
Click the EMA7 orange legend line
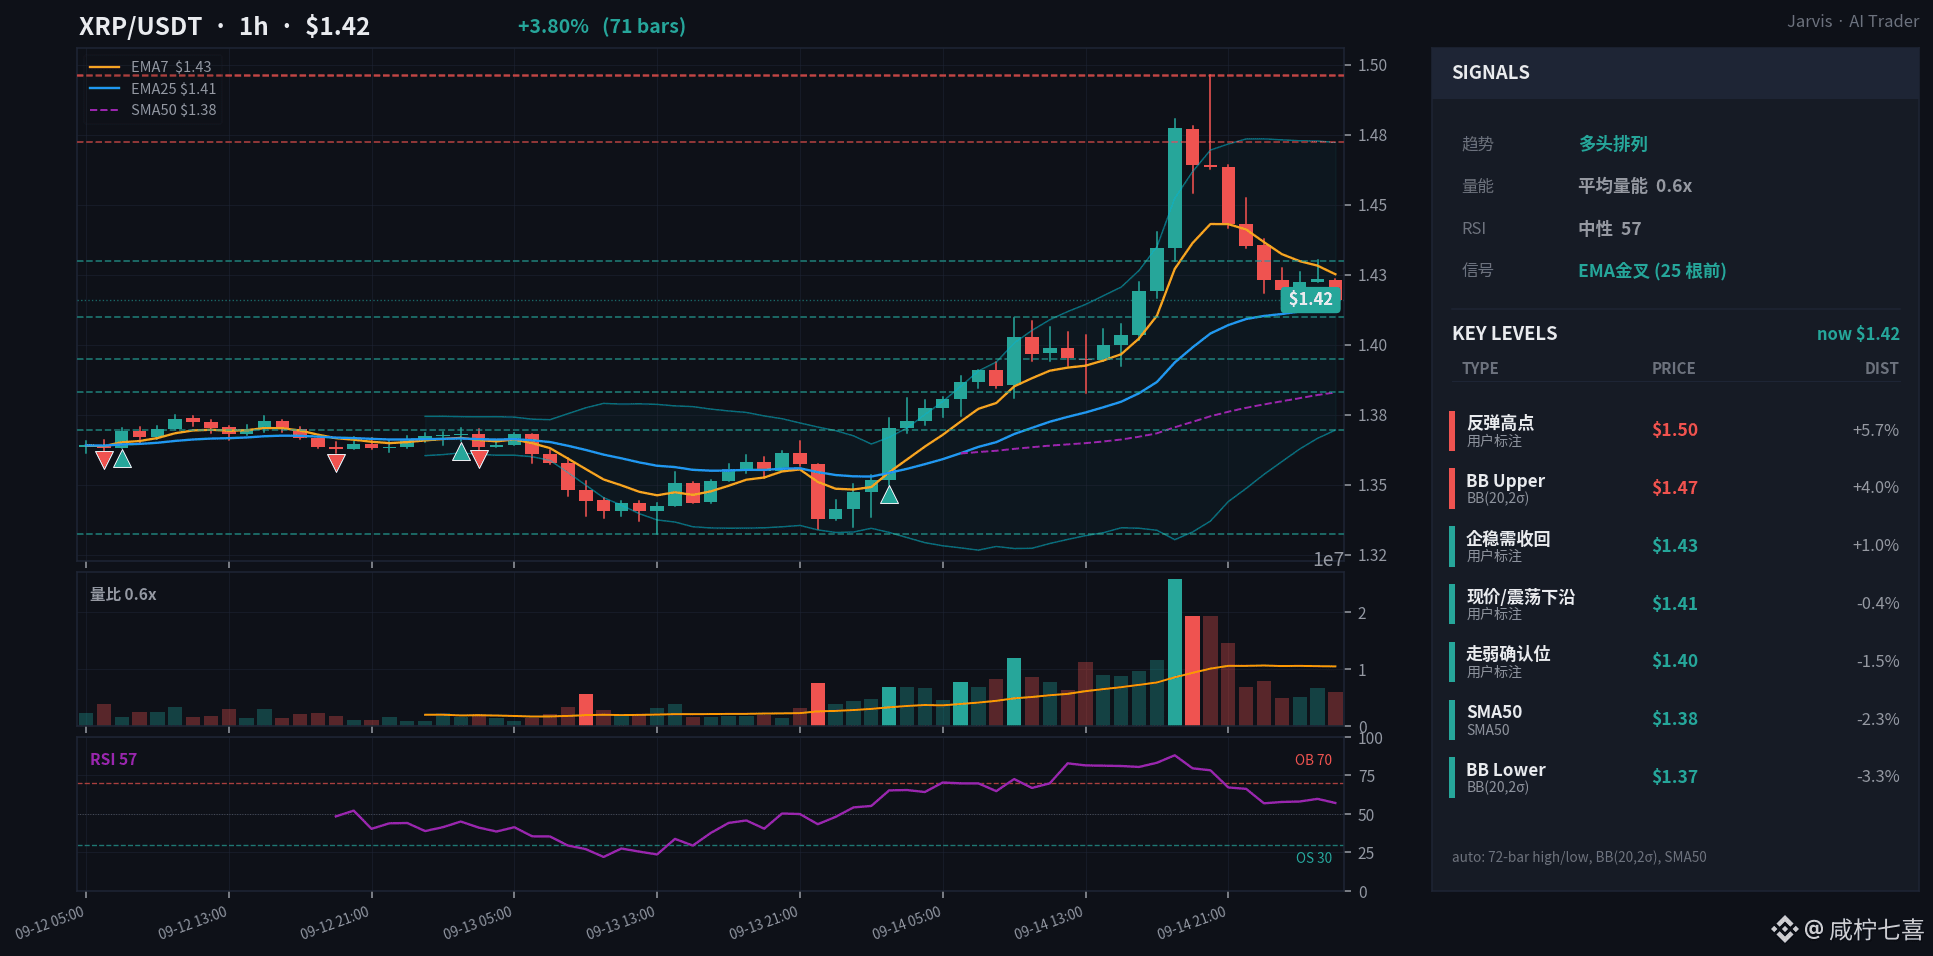click(105, 67)
